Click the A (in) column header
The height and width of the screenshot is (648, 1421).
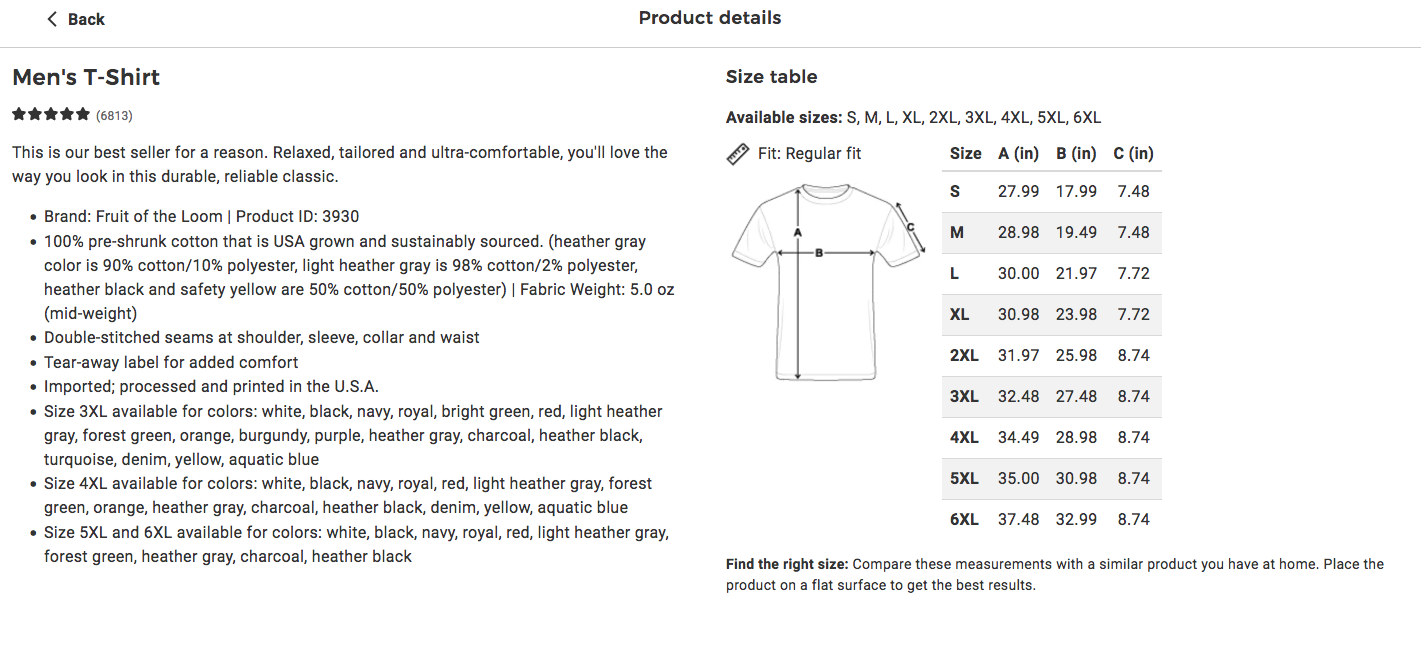point(1018,153)
